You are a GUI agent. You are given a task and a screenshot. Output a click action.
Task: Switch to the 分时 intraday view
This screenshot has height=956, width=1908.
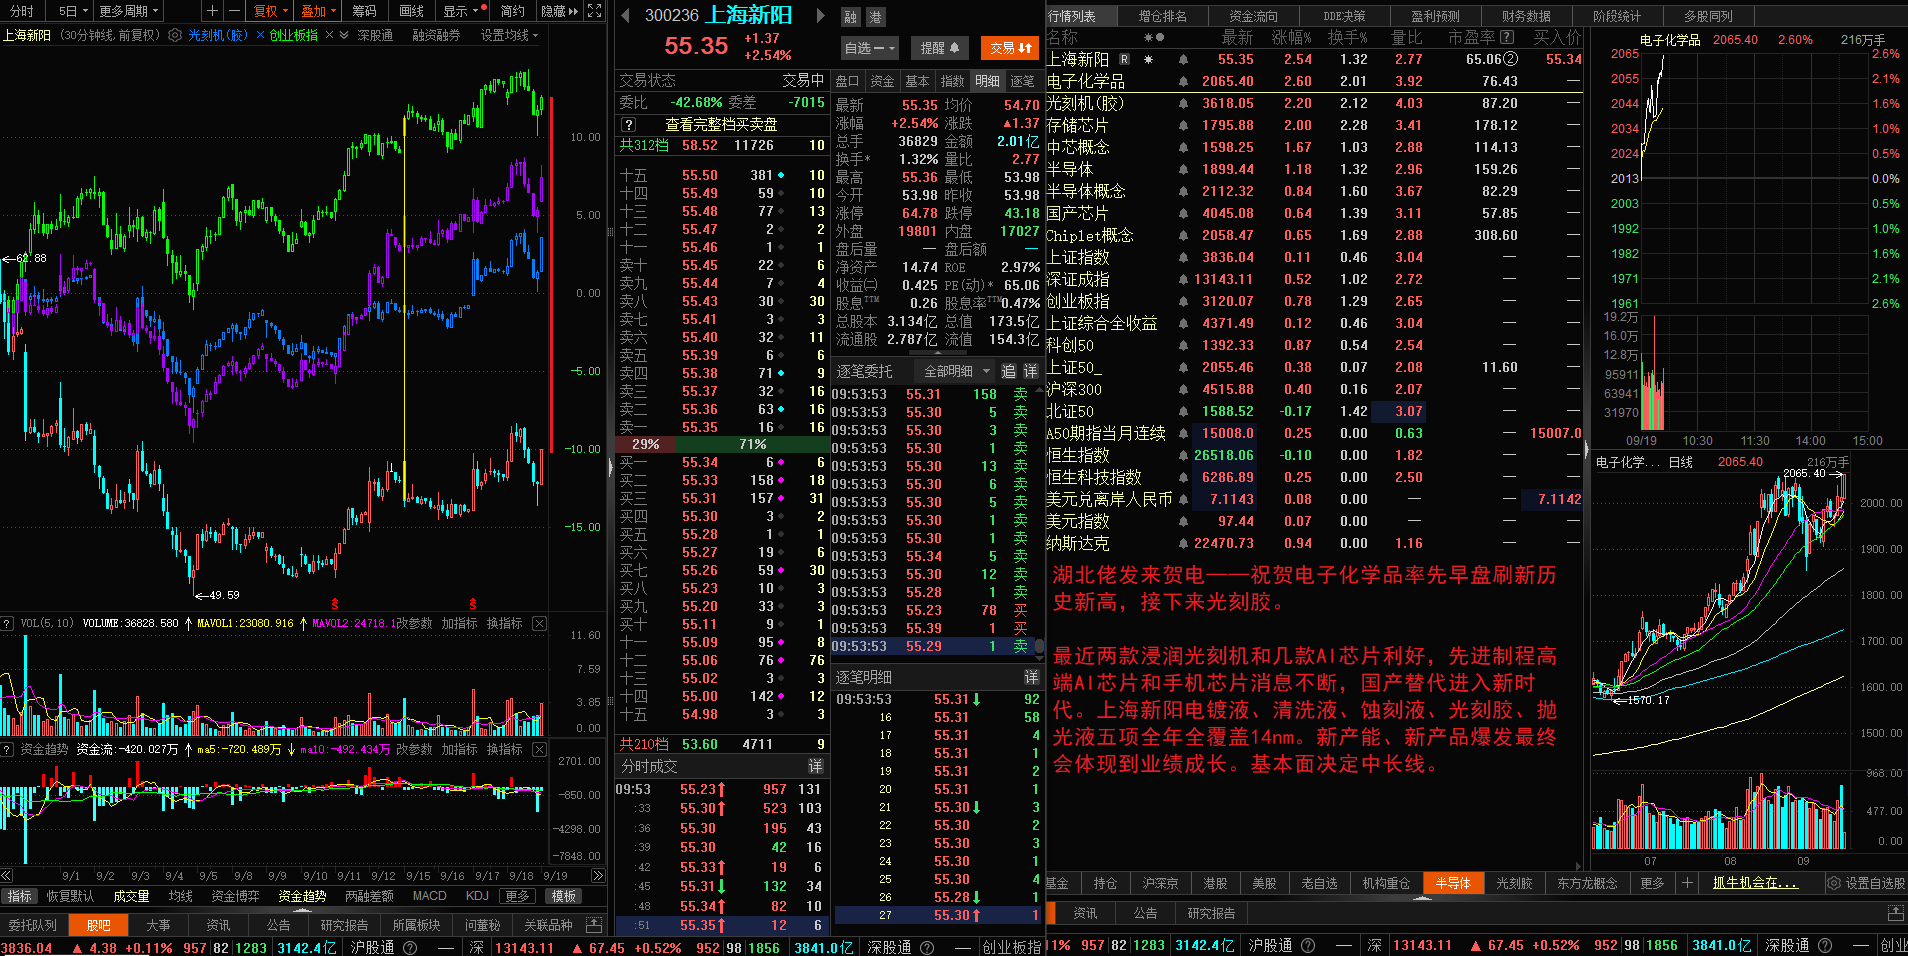(x=21, y=11)
